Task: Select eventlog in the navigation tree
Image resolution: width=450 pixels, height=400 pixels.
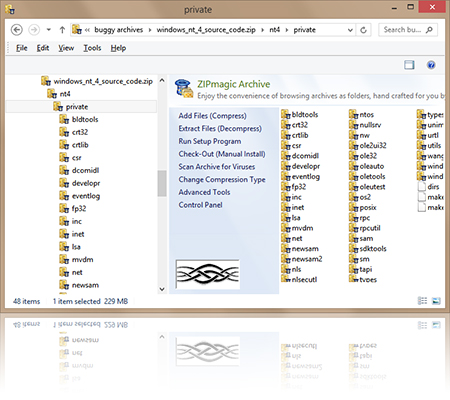Action: 80,196
